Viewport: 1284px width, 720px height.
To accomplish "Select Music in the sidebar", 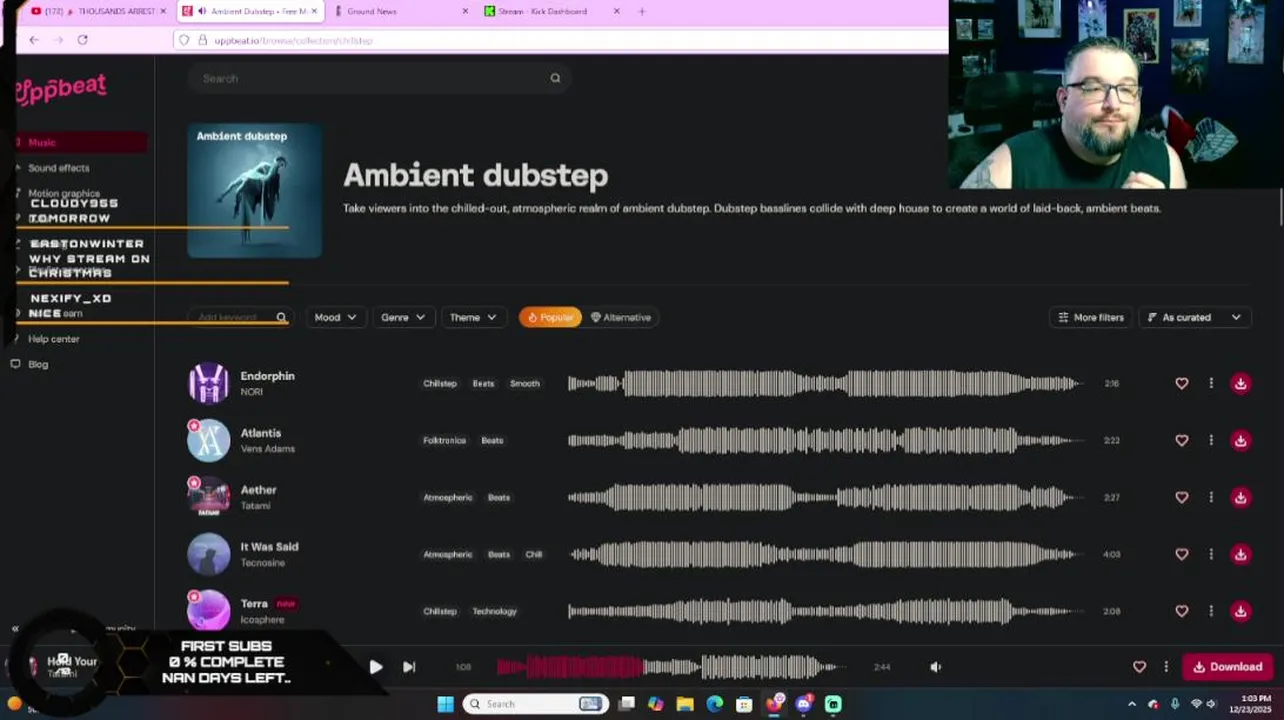I will point(80,142).
